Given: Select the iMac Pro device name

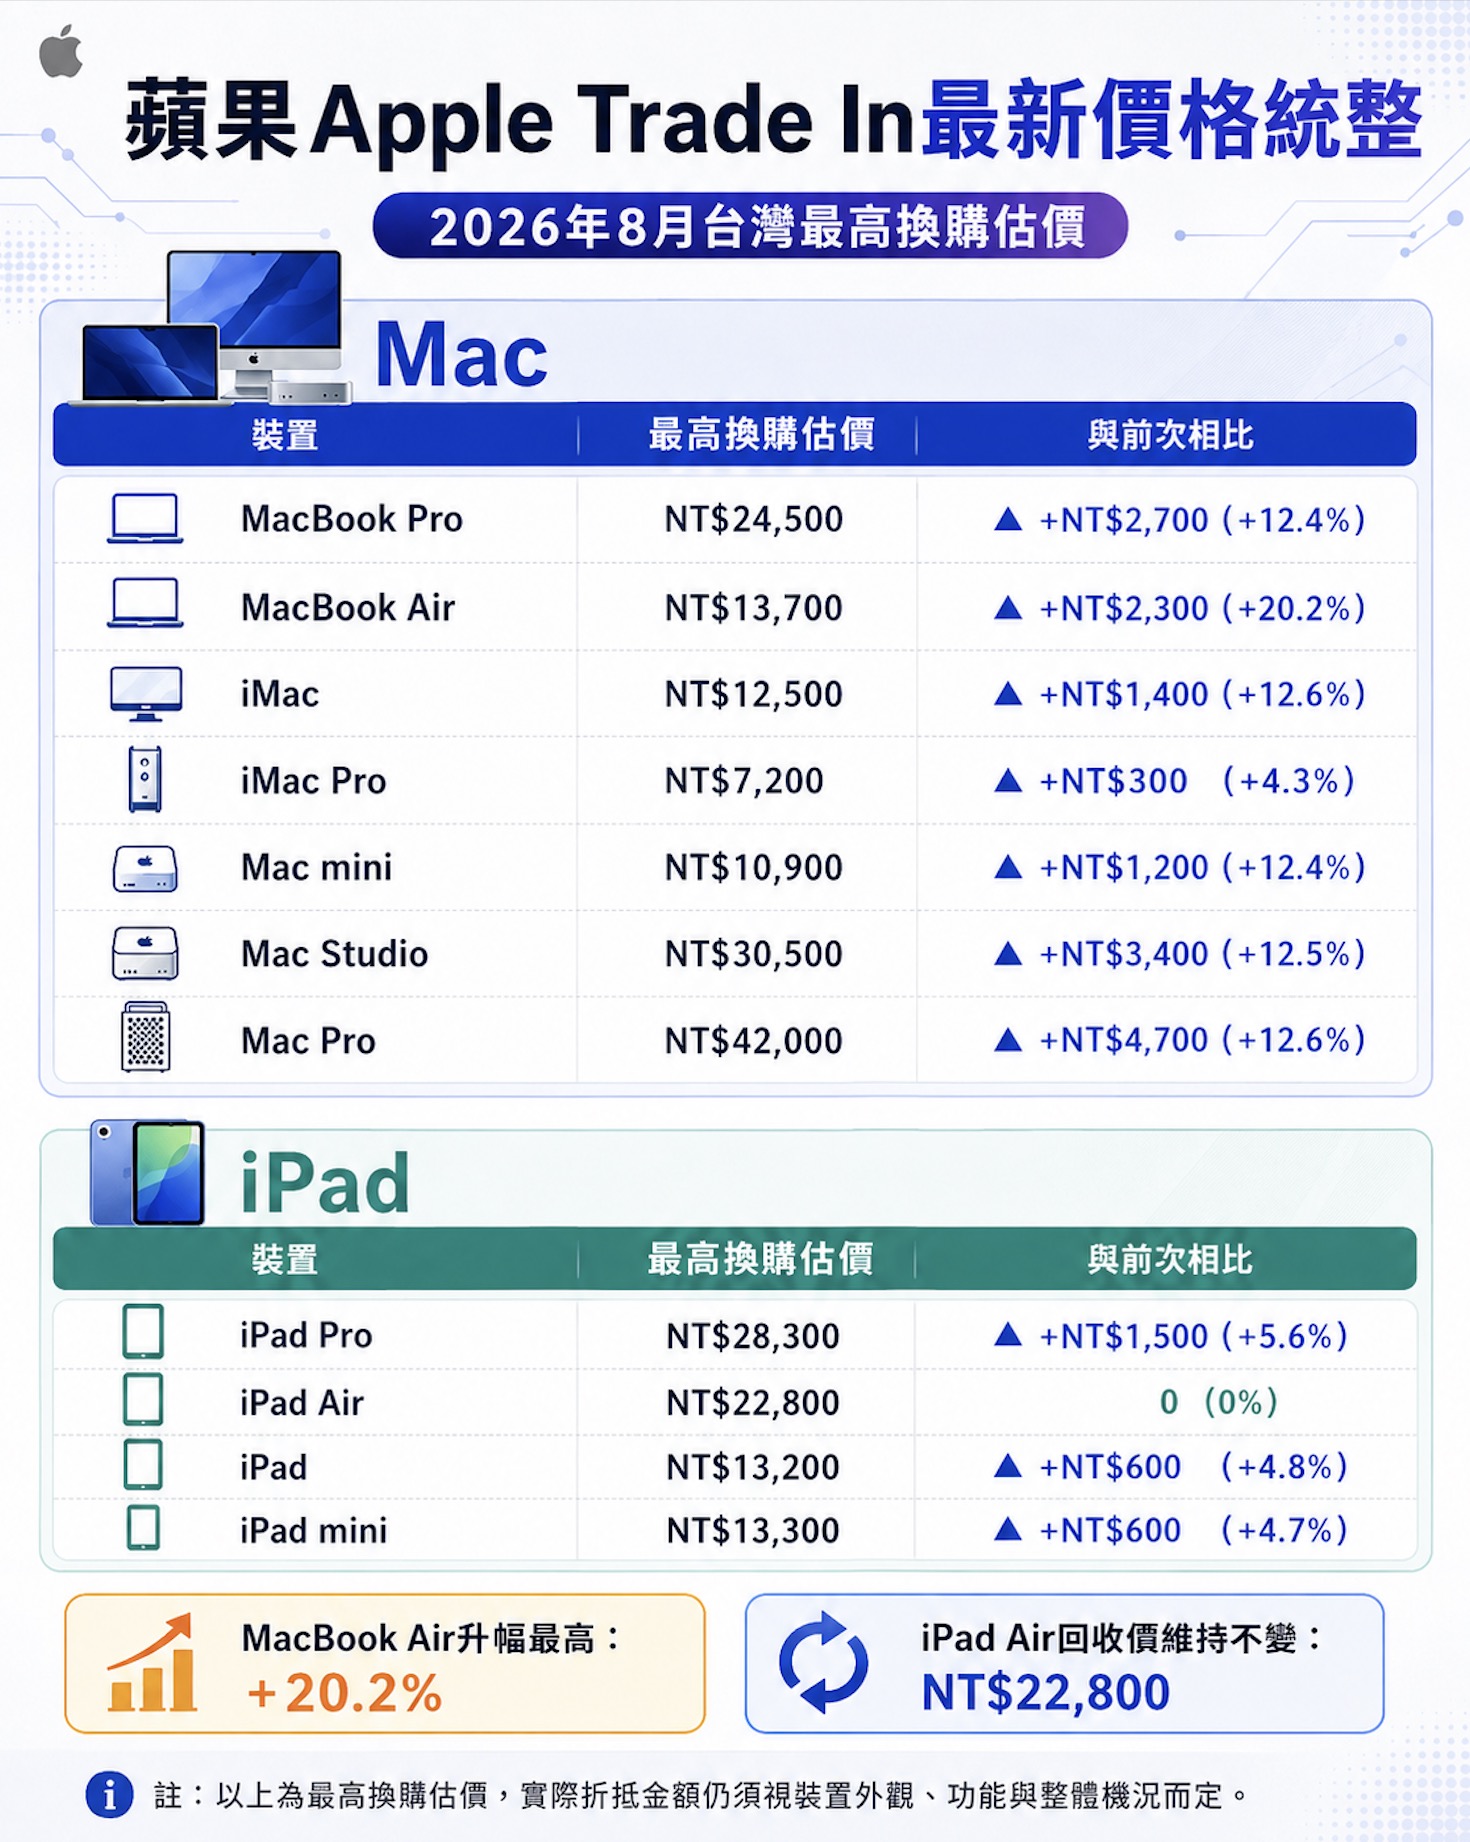Looking at the screenshot, I should (313, 781).
